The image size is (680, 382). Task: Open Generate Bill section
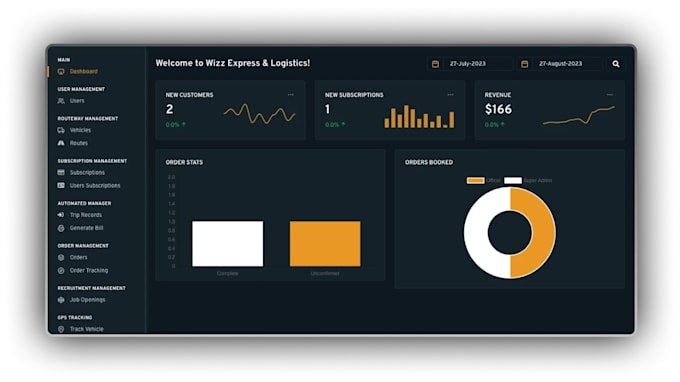[86, 228]
